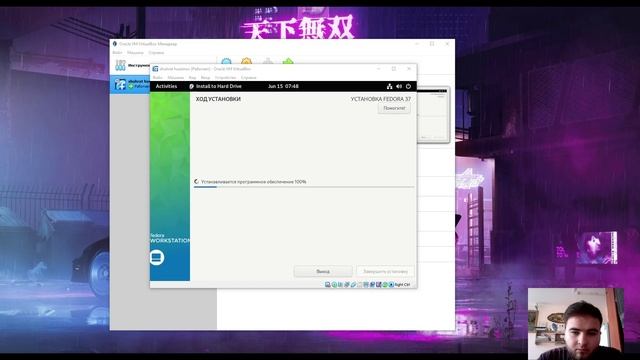Click the orange Настроить gear icon in Manager
The height and width of the screenshot is (360, 640).
pyautogui.click(x=246, y=61)
